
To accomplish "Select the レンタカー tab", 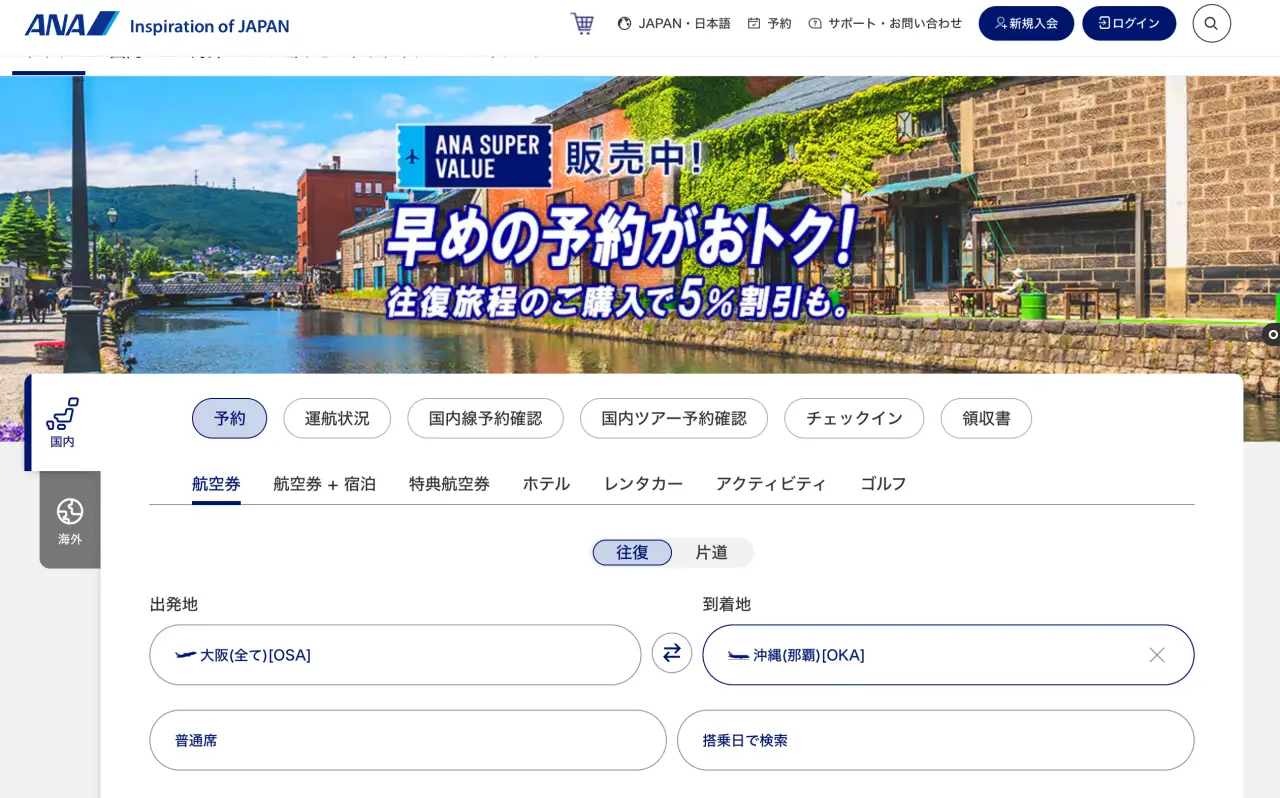I will [x=643, y=484].
